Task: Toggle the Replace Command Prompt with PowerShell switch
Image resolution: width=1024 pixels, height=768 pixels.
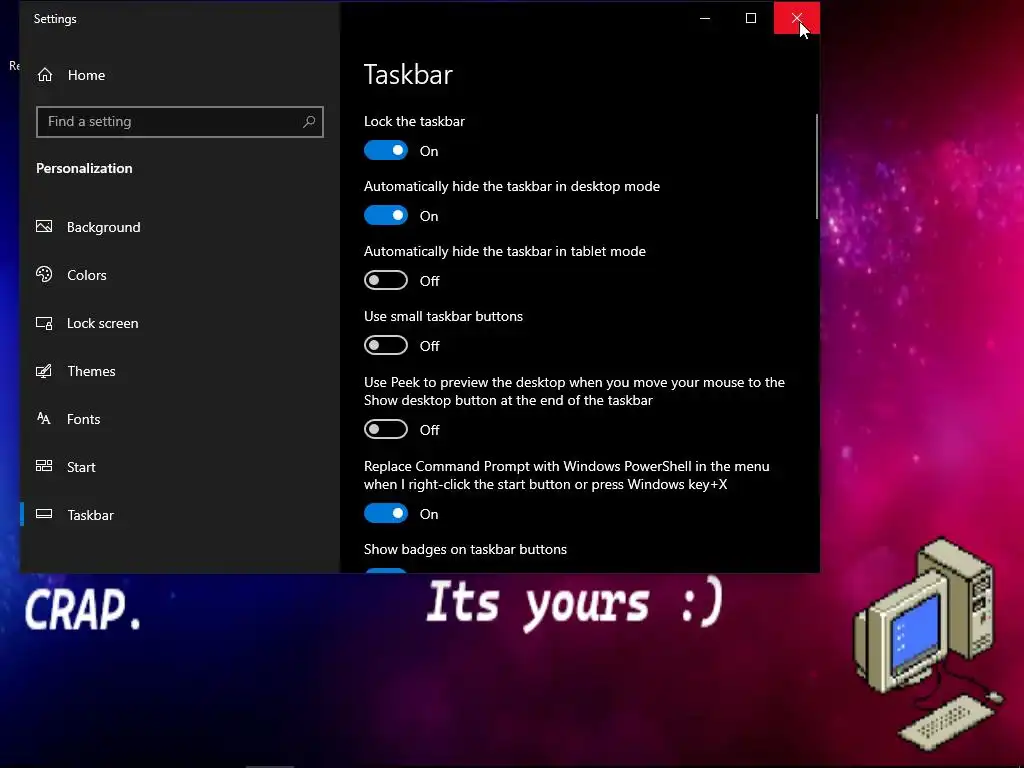Action: [x=386, y=514]
